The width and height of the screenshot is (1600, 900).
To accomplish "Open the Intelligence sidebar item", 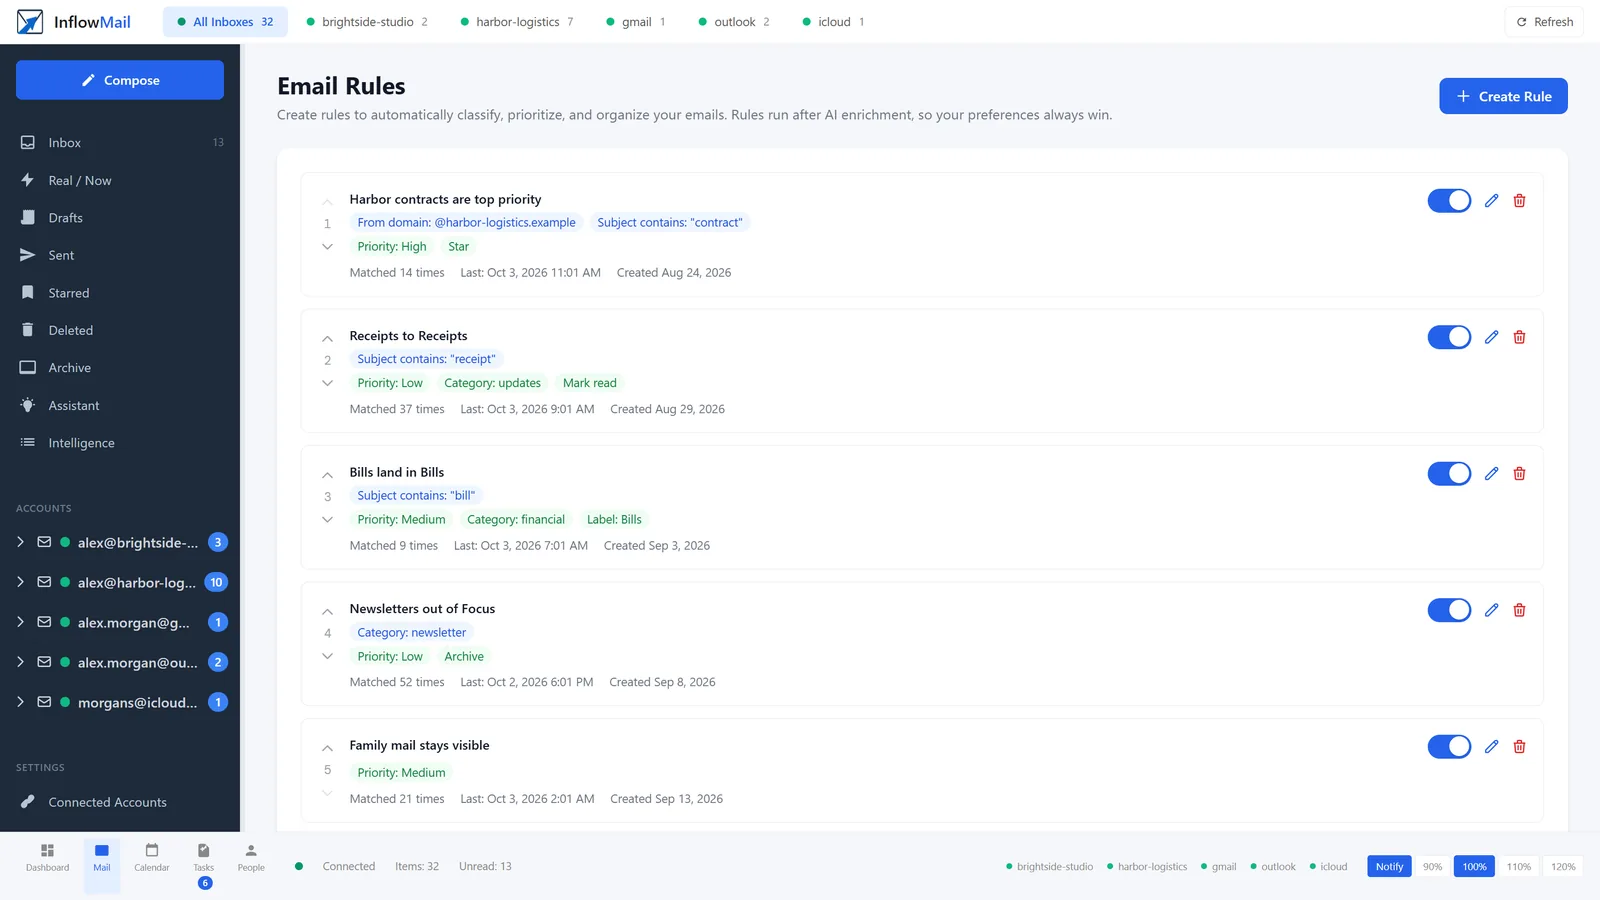I will click(120, 443).
